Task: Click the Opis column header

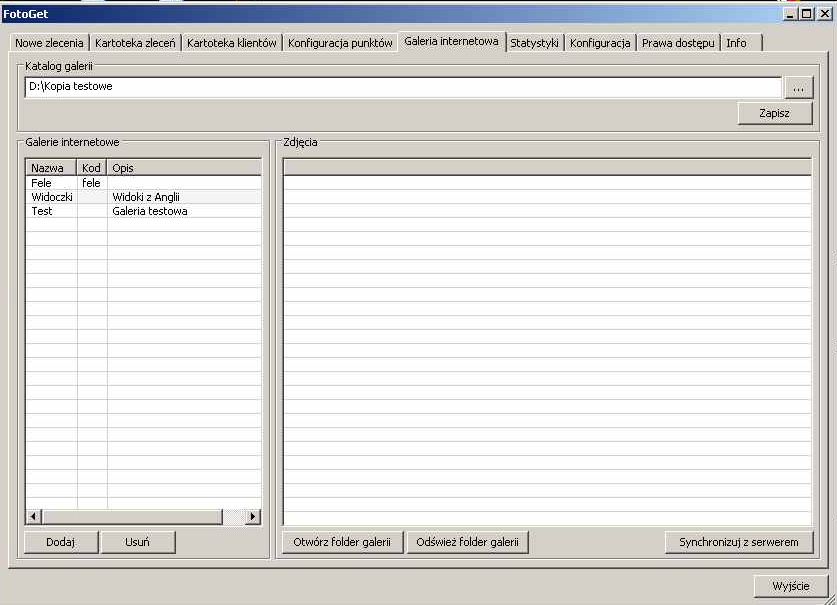Action: tap(184, 168)
